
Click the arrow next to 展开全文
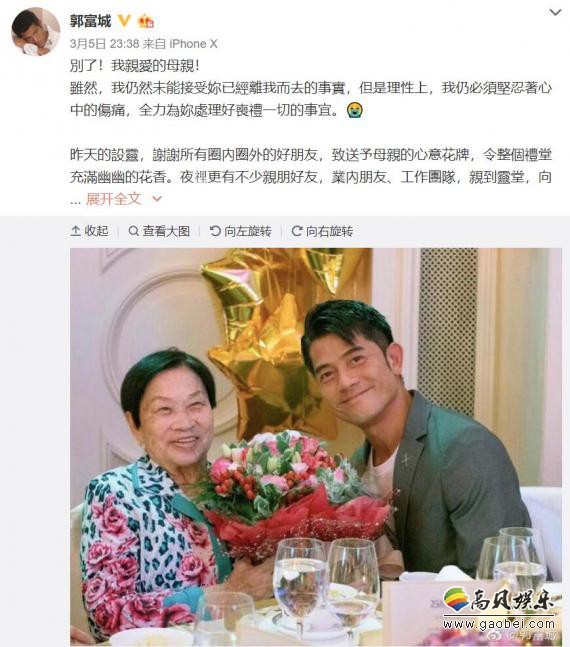coord(157,199)
